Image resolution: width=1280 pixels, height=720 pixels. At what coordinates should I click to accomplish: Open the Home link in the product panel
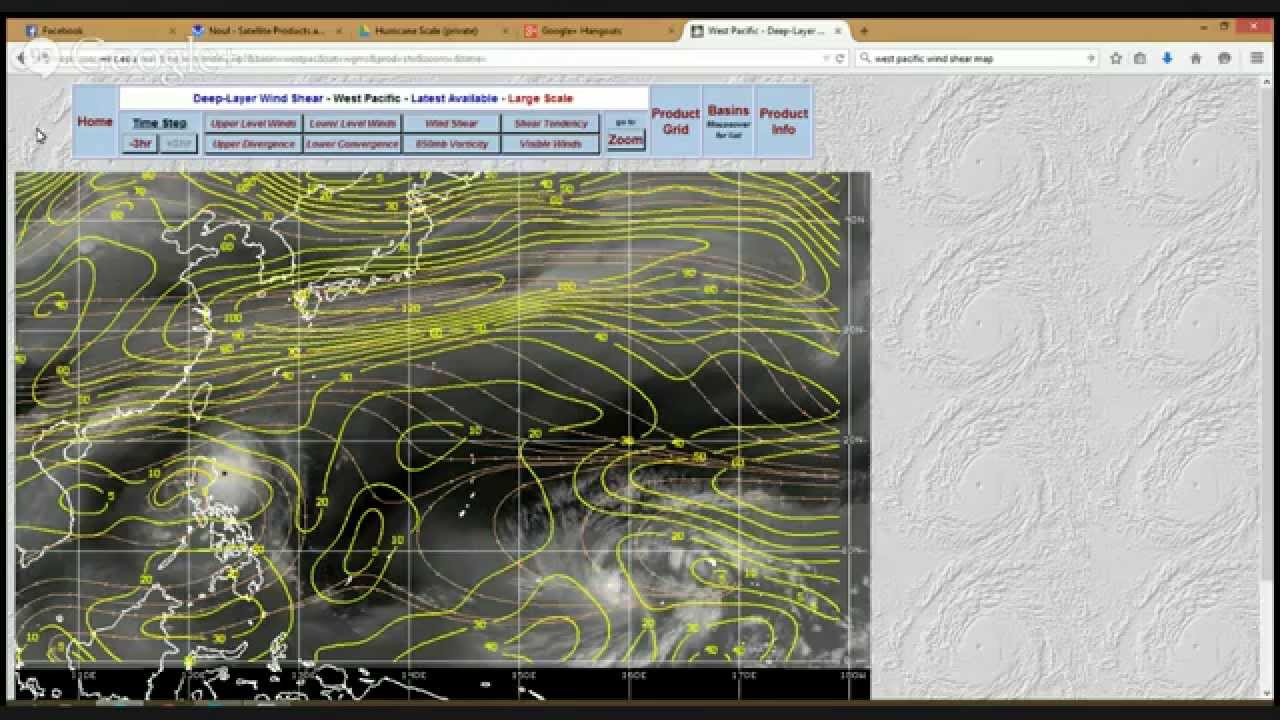95,122
